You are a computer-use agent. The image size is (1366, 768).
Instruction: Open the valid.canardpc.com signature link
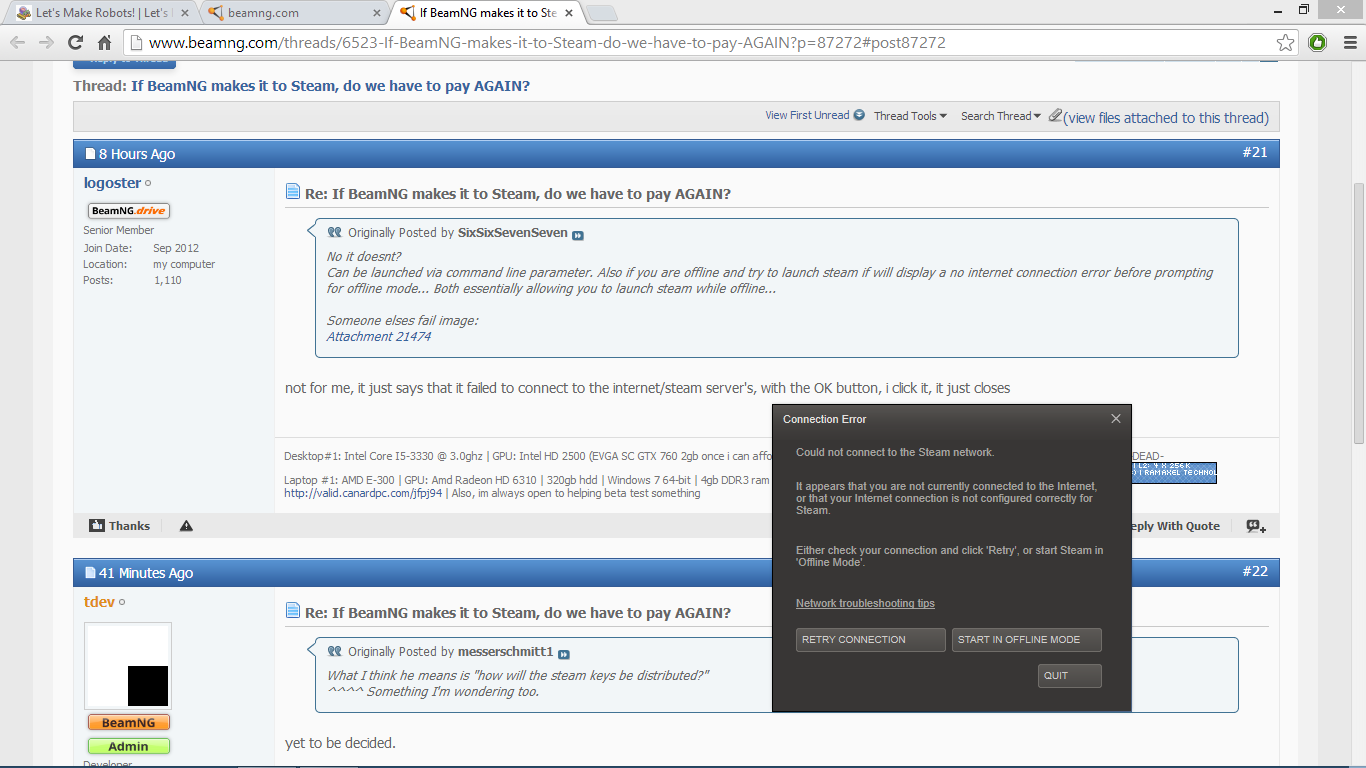click(363, 493)
